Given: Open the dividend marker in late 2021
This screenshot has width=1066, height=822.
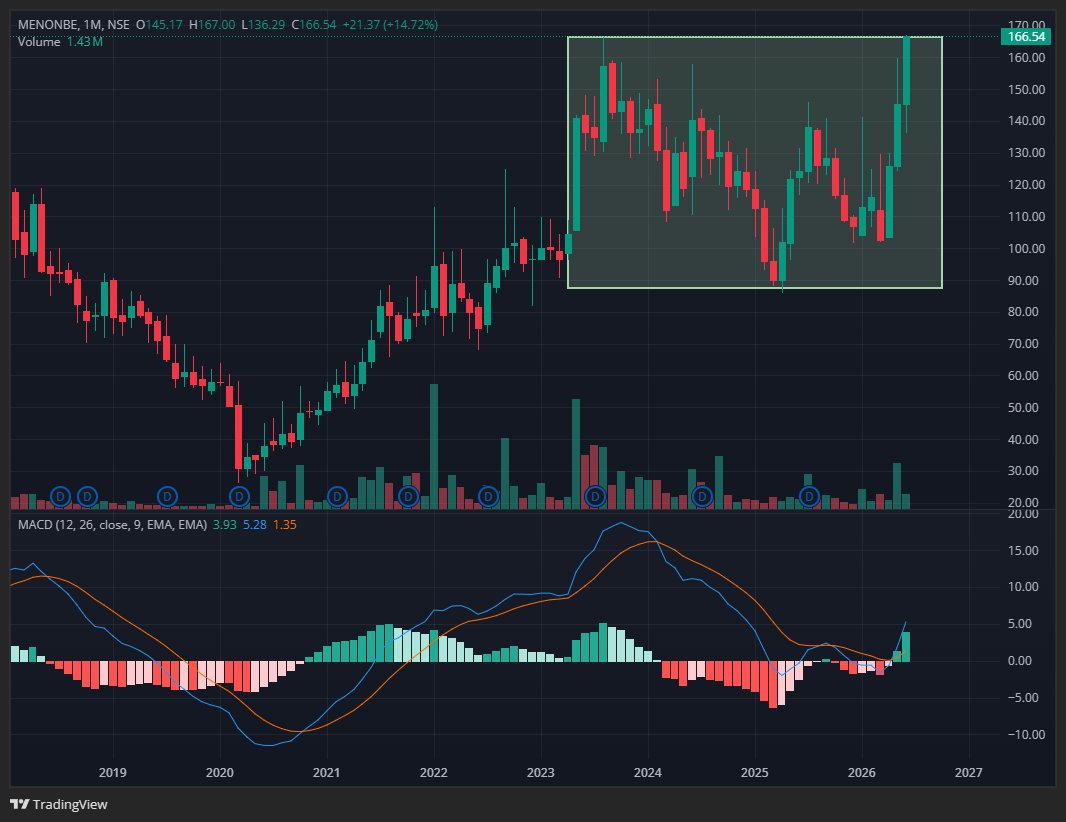Looking at the screenshot, I should click(x=408, y=497).
